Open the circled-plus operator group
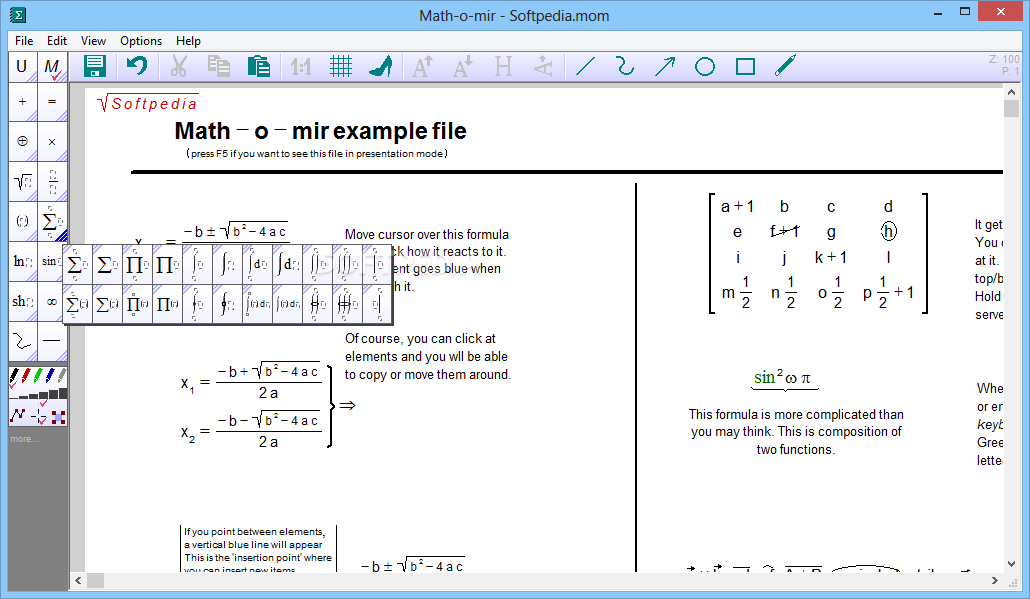 (22, 141)
